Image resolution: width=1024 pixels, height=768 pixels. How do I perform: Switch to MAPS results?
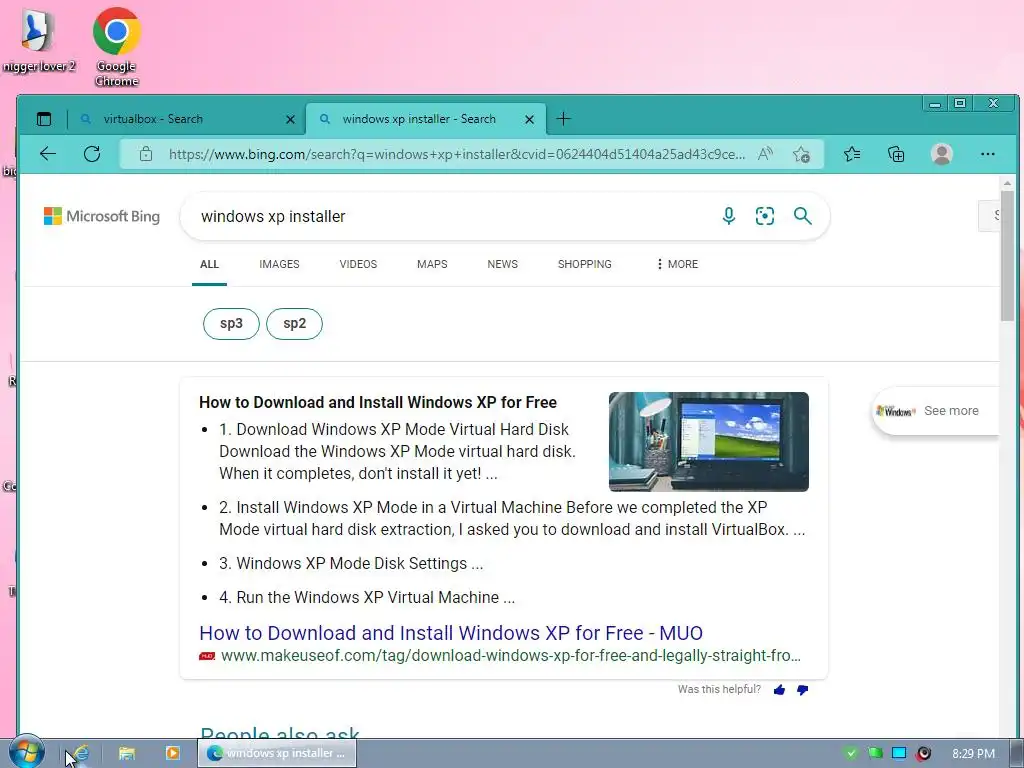[x=432, y=264]
